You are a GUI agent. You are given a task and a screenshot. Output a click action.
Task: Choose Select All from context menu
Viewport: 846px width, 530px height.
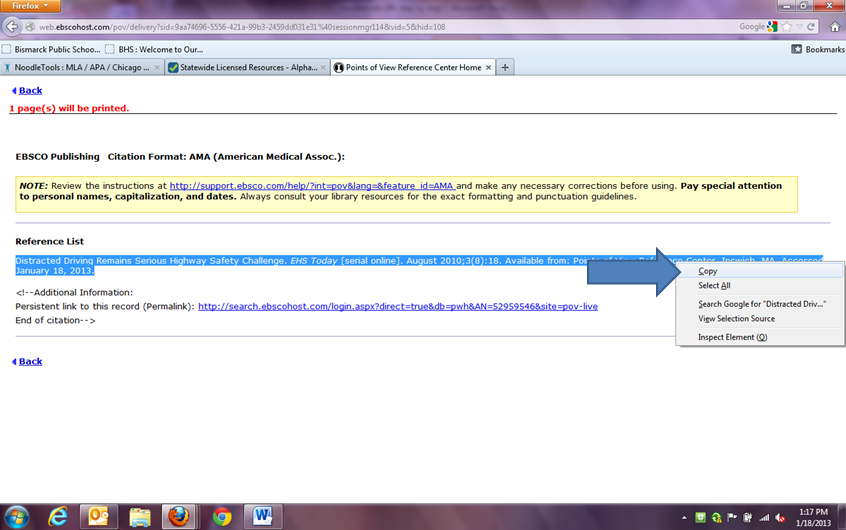[760, 286]
